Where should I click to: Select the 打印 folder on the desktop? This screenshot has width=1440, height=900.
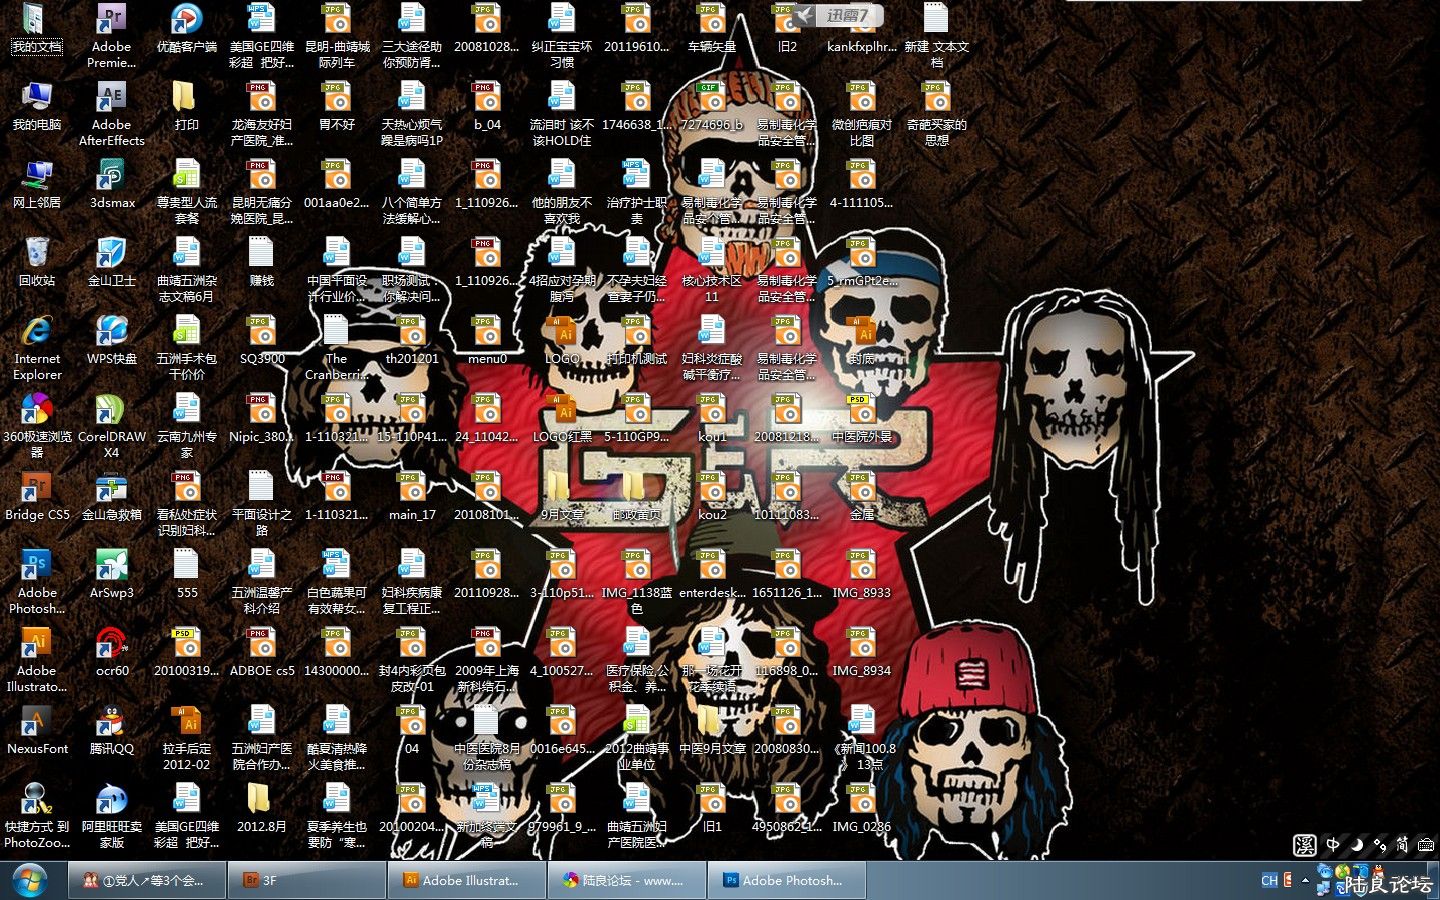coord(186,98)
